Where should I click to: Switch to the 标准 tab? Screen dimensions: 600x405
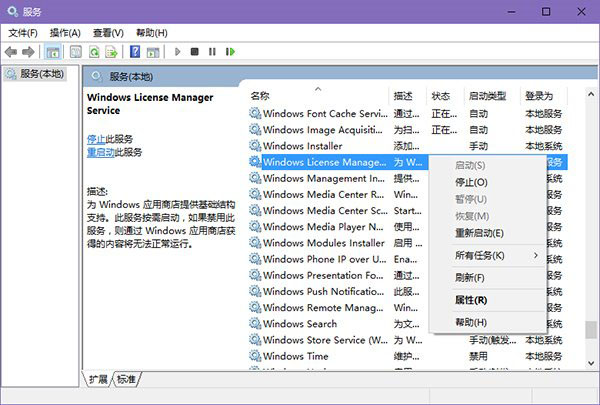(x=126, y=379)
